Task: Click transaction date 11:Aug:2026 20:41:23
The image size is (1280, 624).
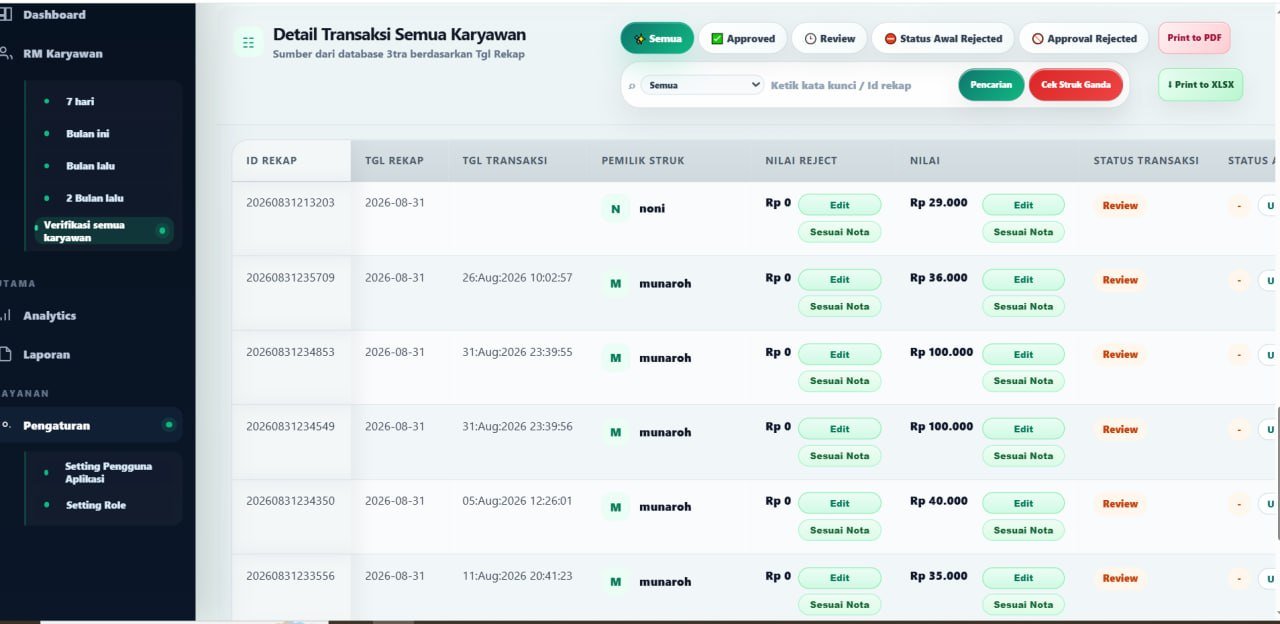Action: [x=517, y=576]
